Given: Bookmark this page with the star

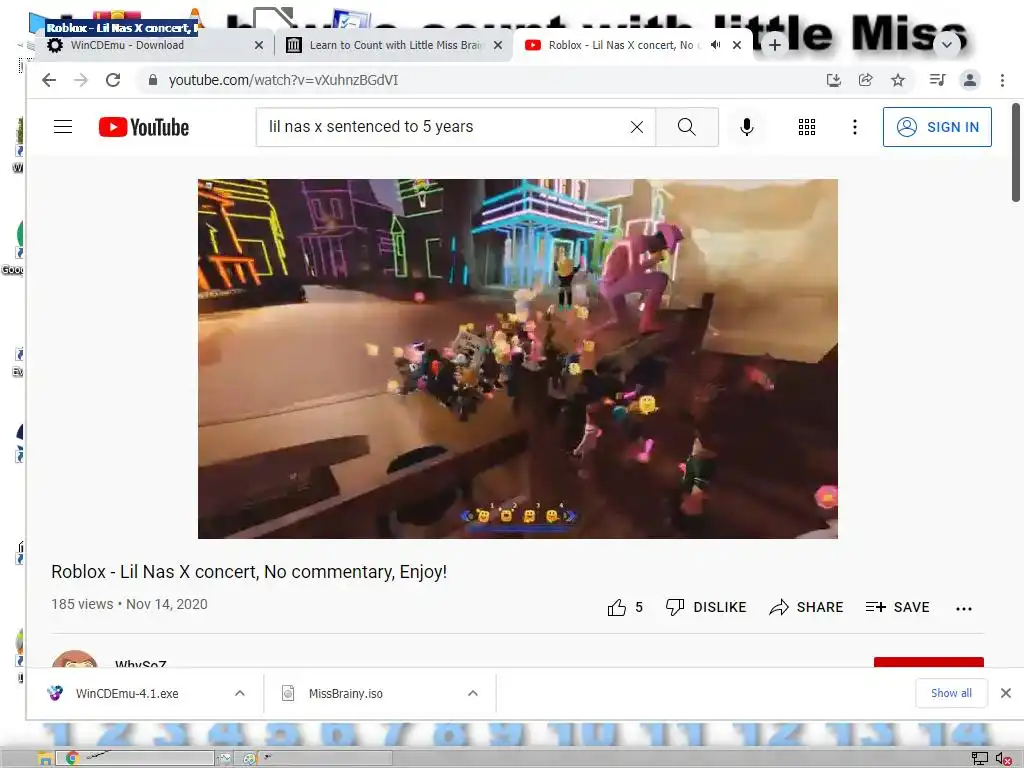Looking at the screenshot, I should 898,80.
